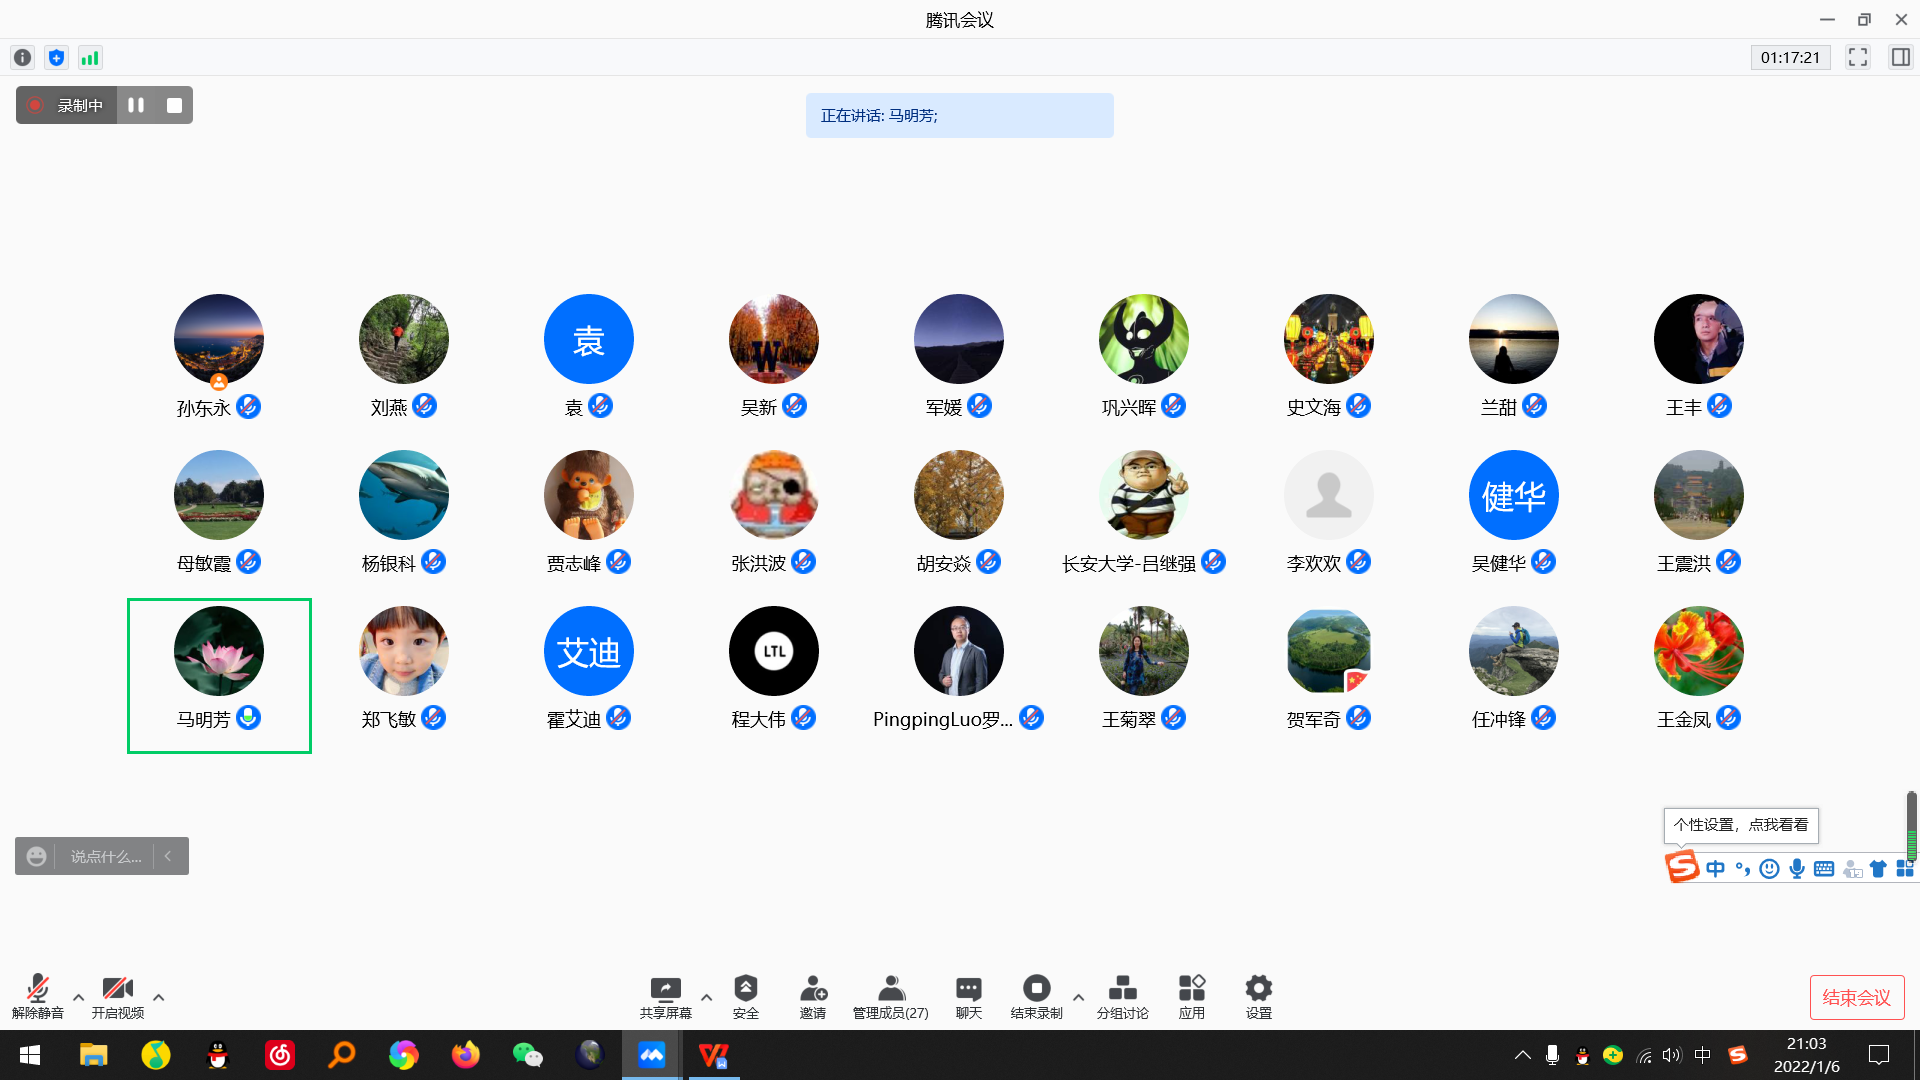1920x1080 pixels.
Task: Click the 说点什么 chat input box
Action: [105, 857]
